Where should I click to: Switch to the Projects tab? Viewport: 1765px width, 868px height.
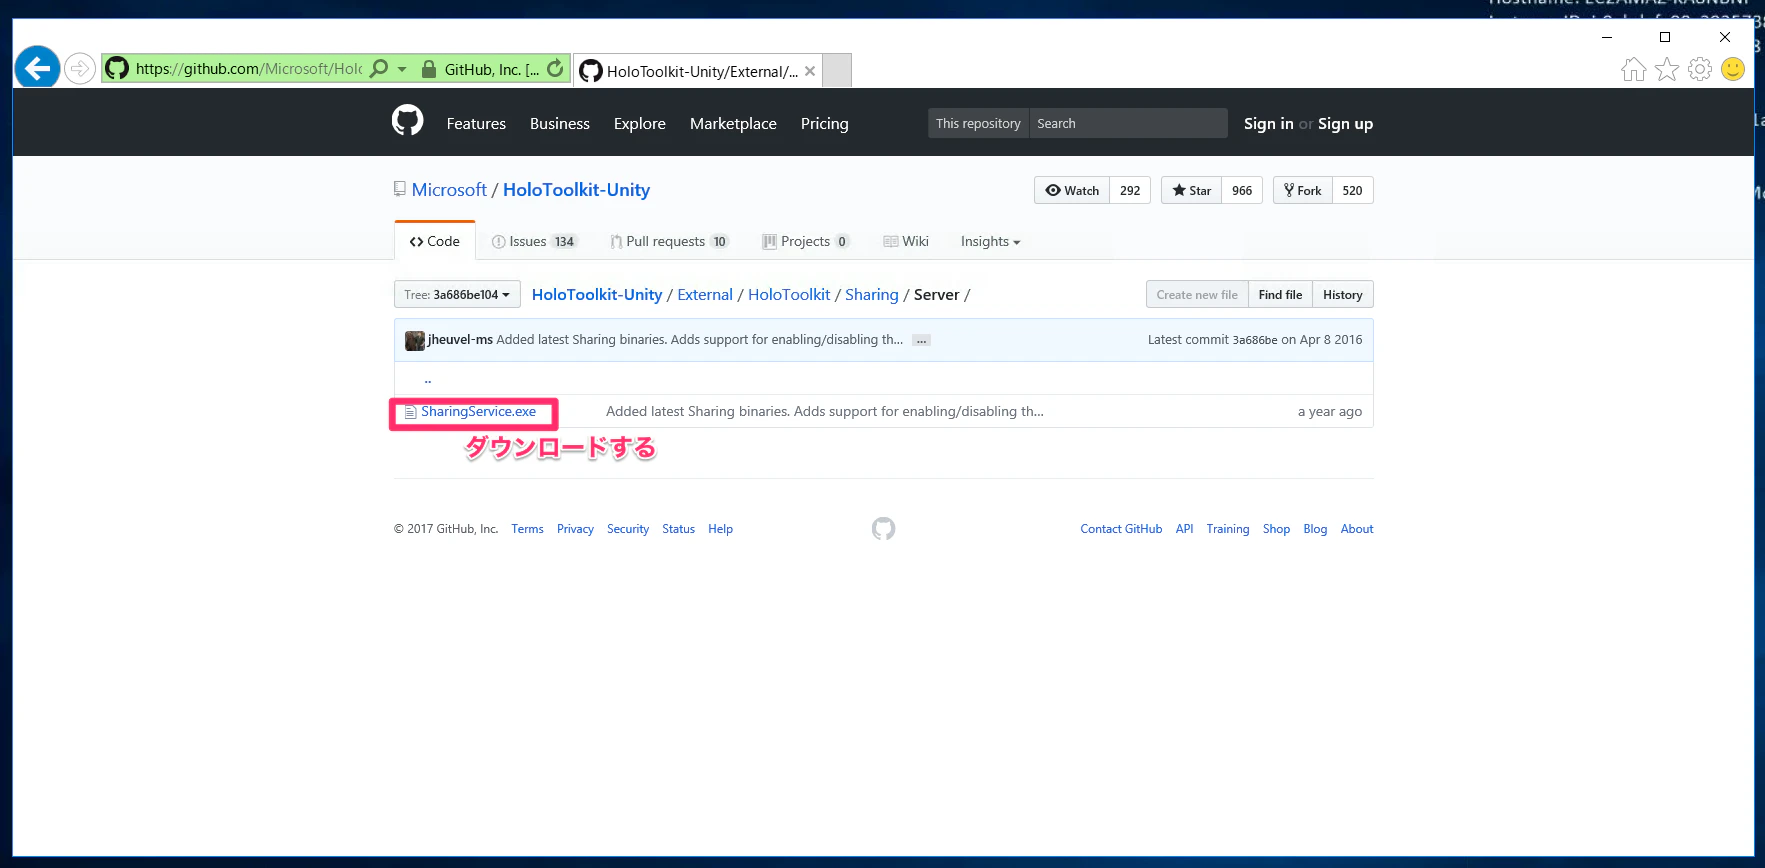806,241
